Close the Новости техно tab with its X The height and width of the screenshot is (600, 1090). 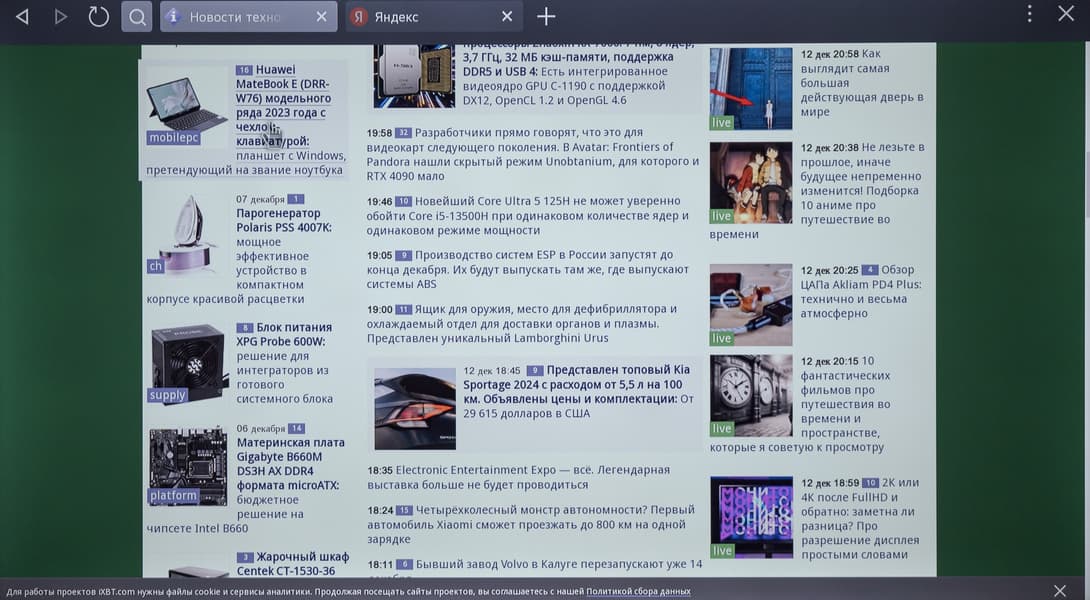point(321,16)
